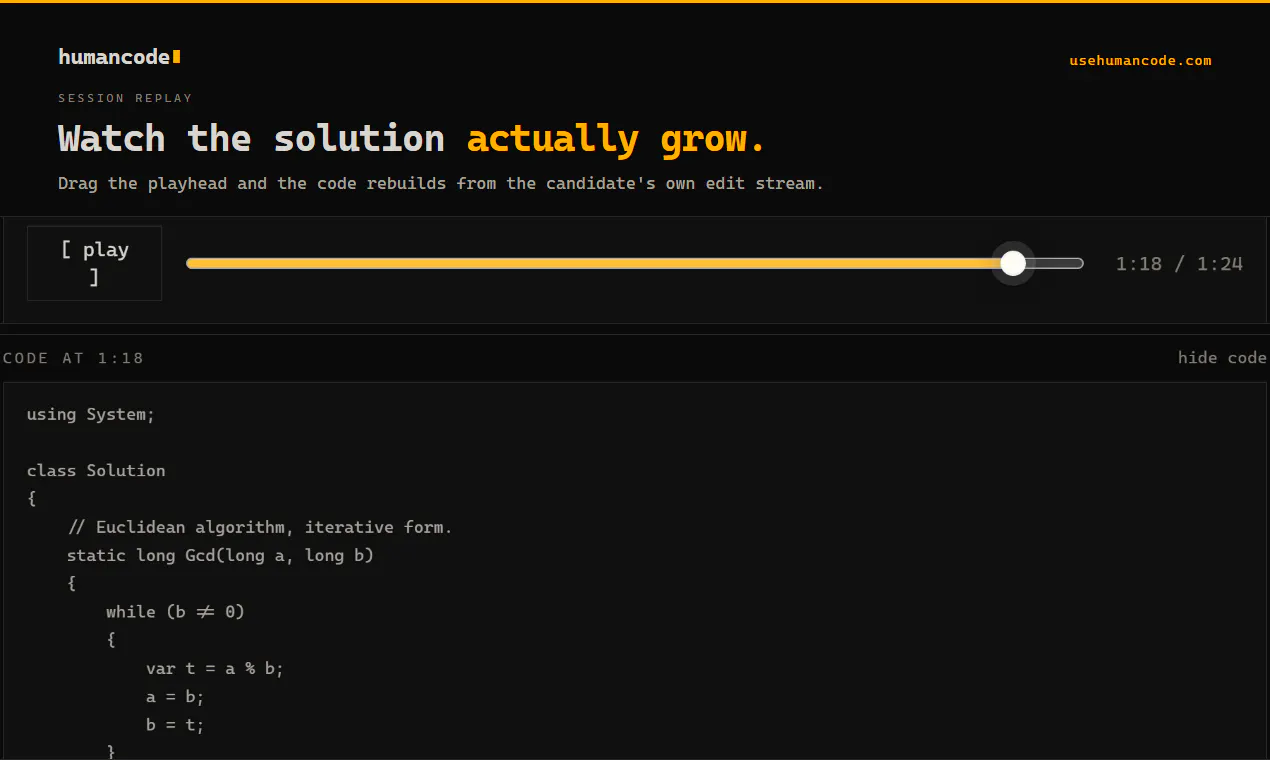
Task: Click the 1:18 / 1:24 time readout
Action: tap(1179, 264)
